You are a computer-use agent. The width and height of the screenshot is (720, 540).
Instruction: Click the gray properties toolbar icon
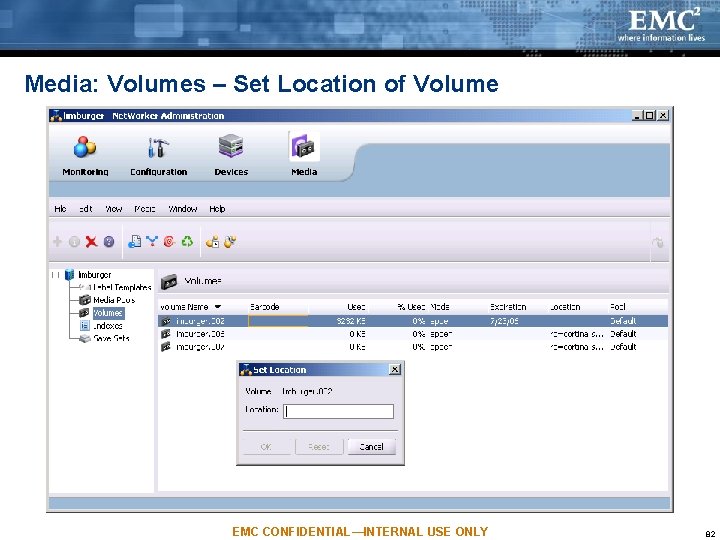(x=74, y=242)
